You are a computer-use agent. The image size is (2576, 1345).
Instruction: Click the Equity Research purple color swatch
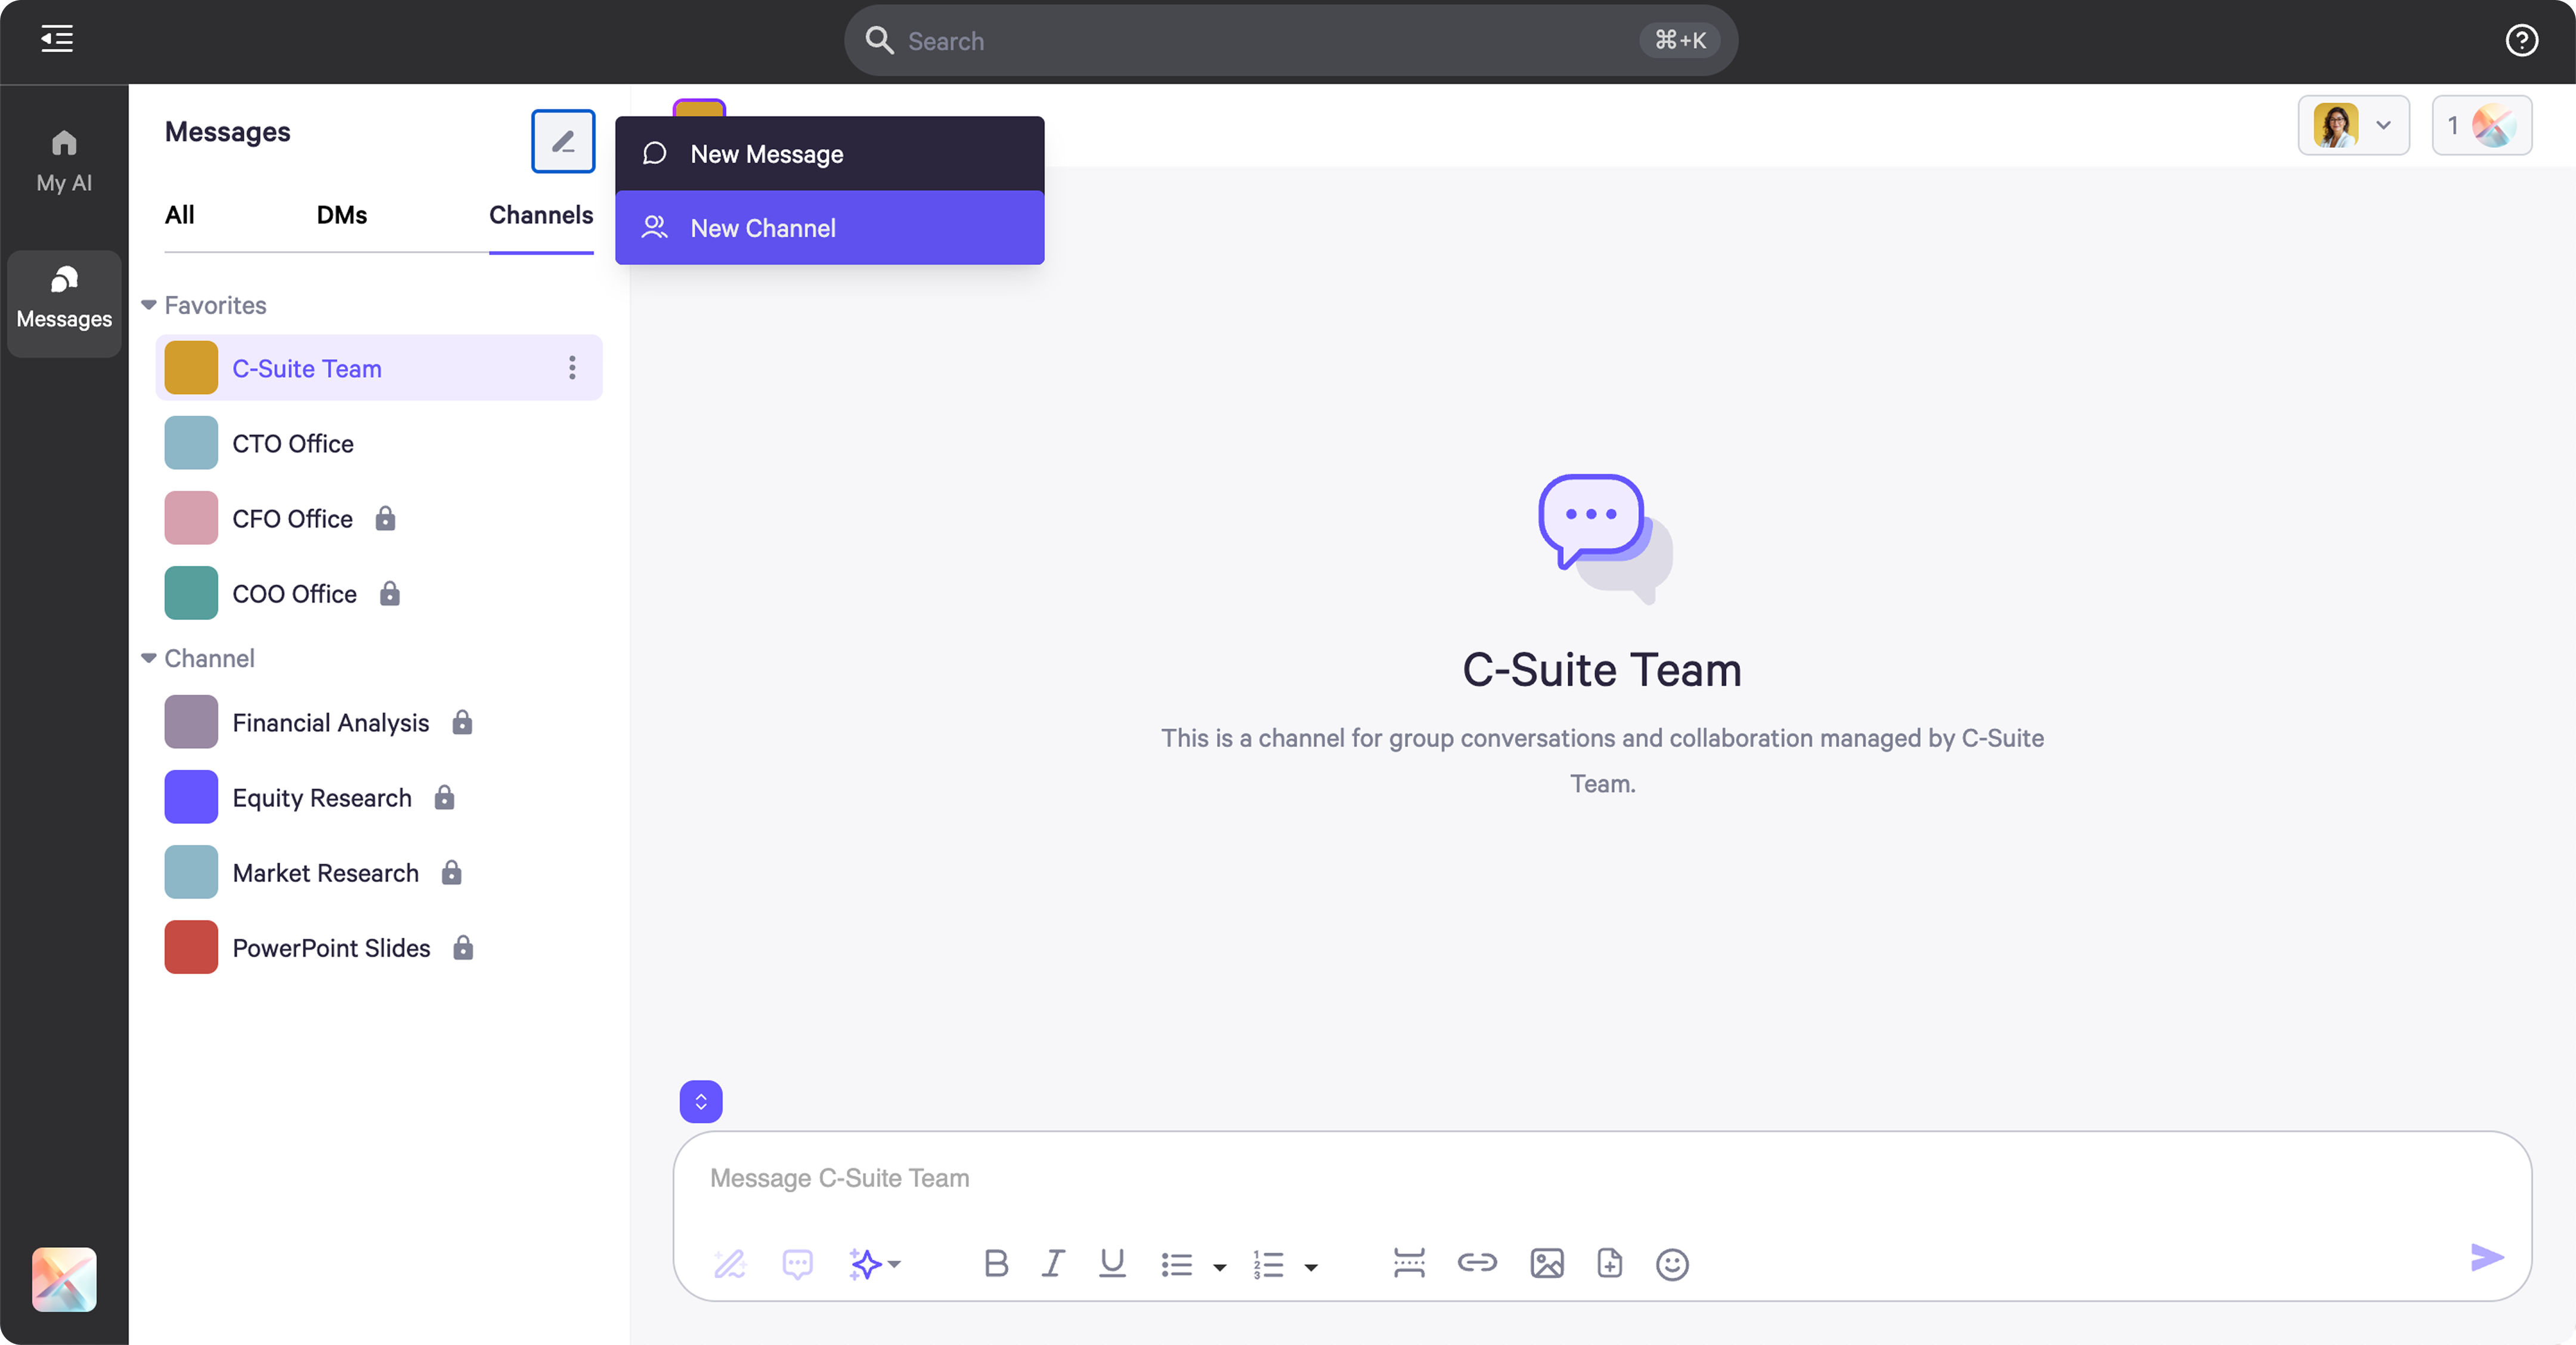coord(191,797)
